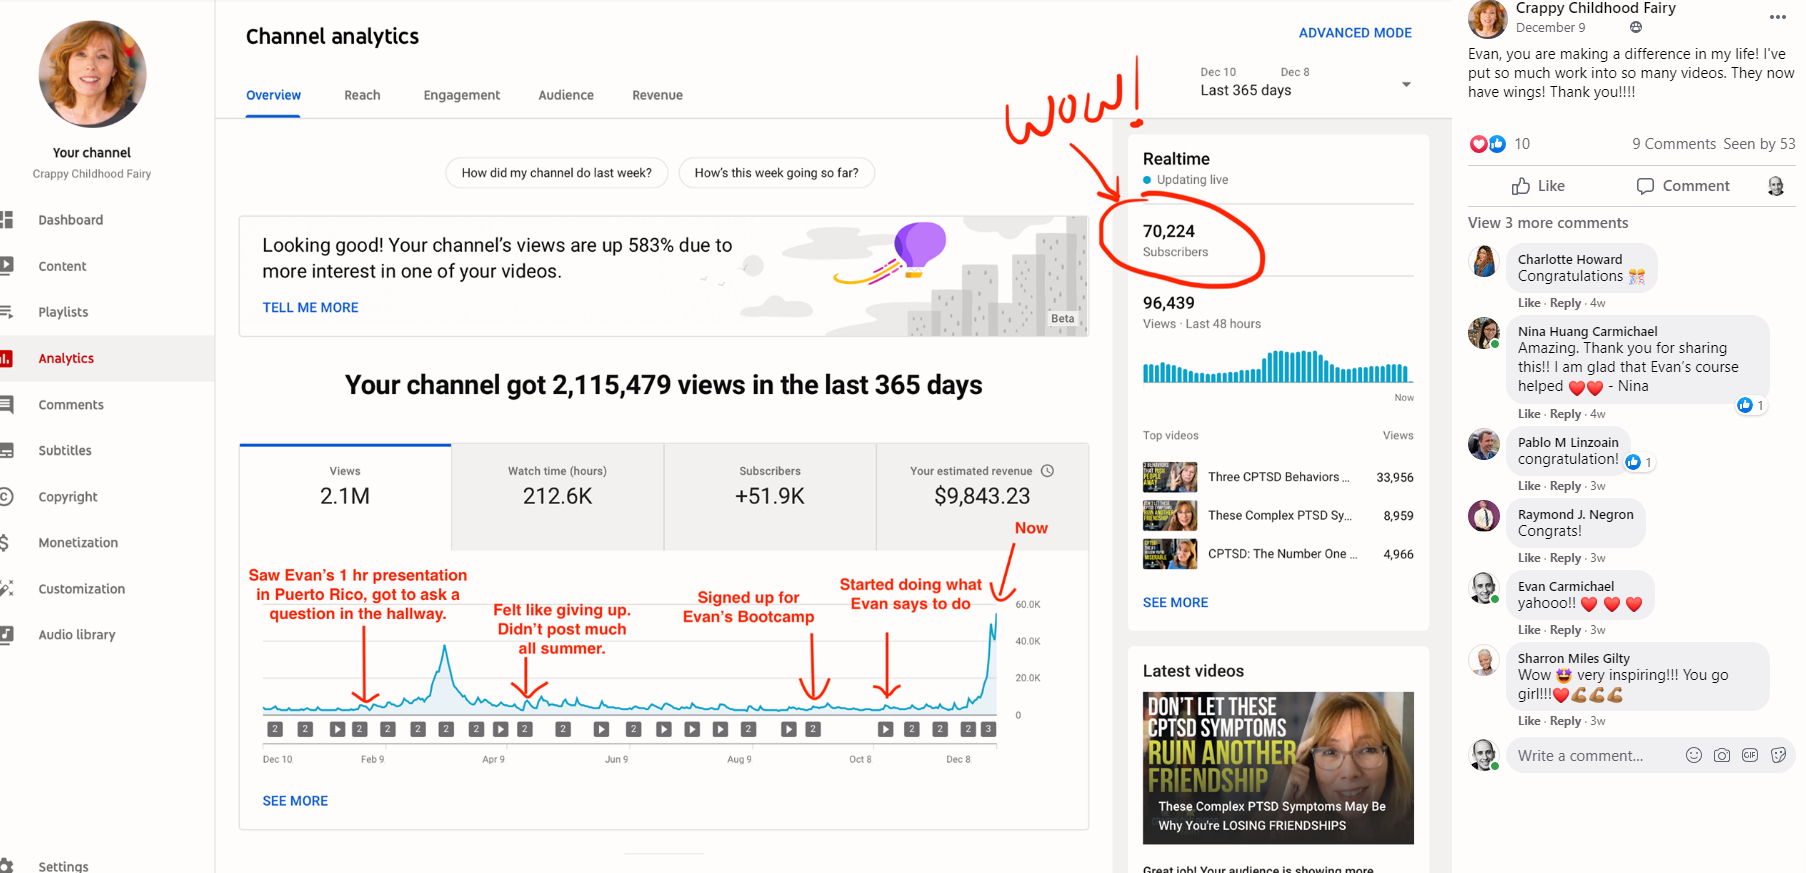
Task: Click TELL ME MORE on the insight card
Action: (310, 308)
